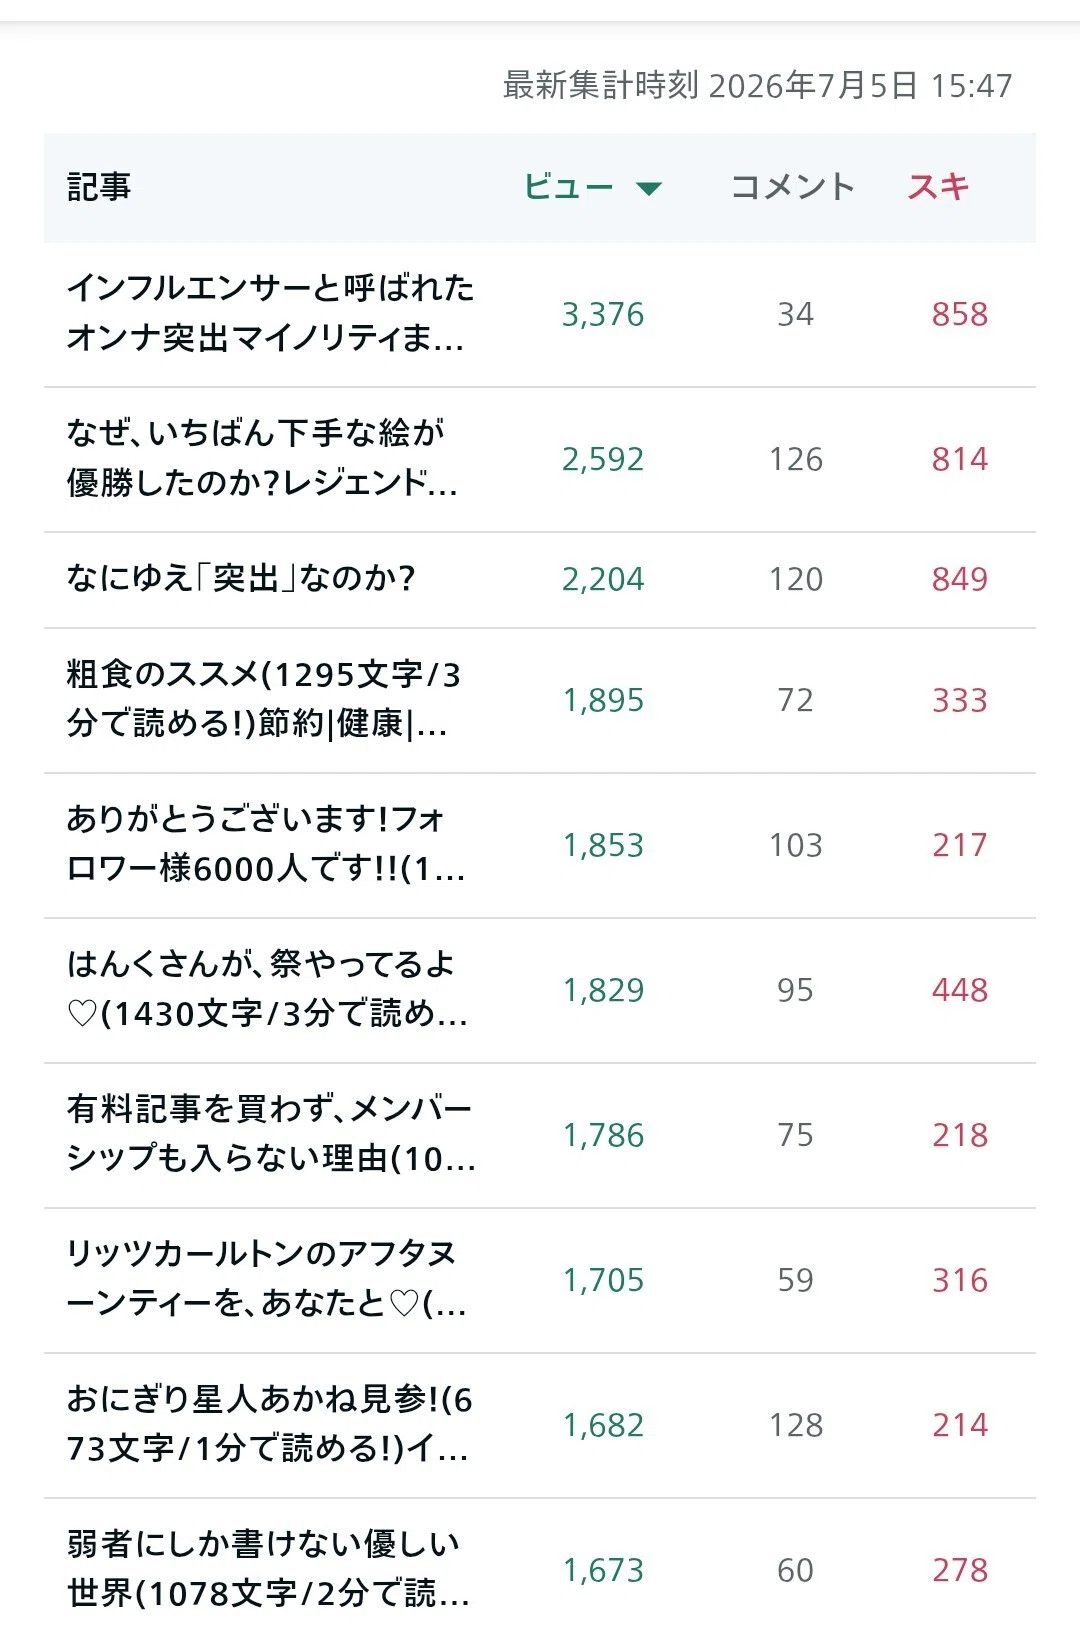Open article おにぎり星人あかね見参
Viewport: 1080px width, 1640px height.
pos(269,1425)
